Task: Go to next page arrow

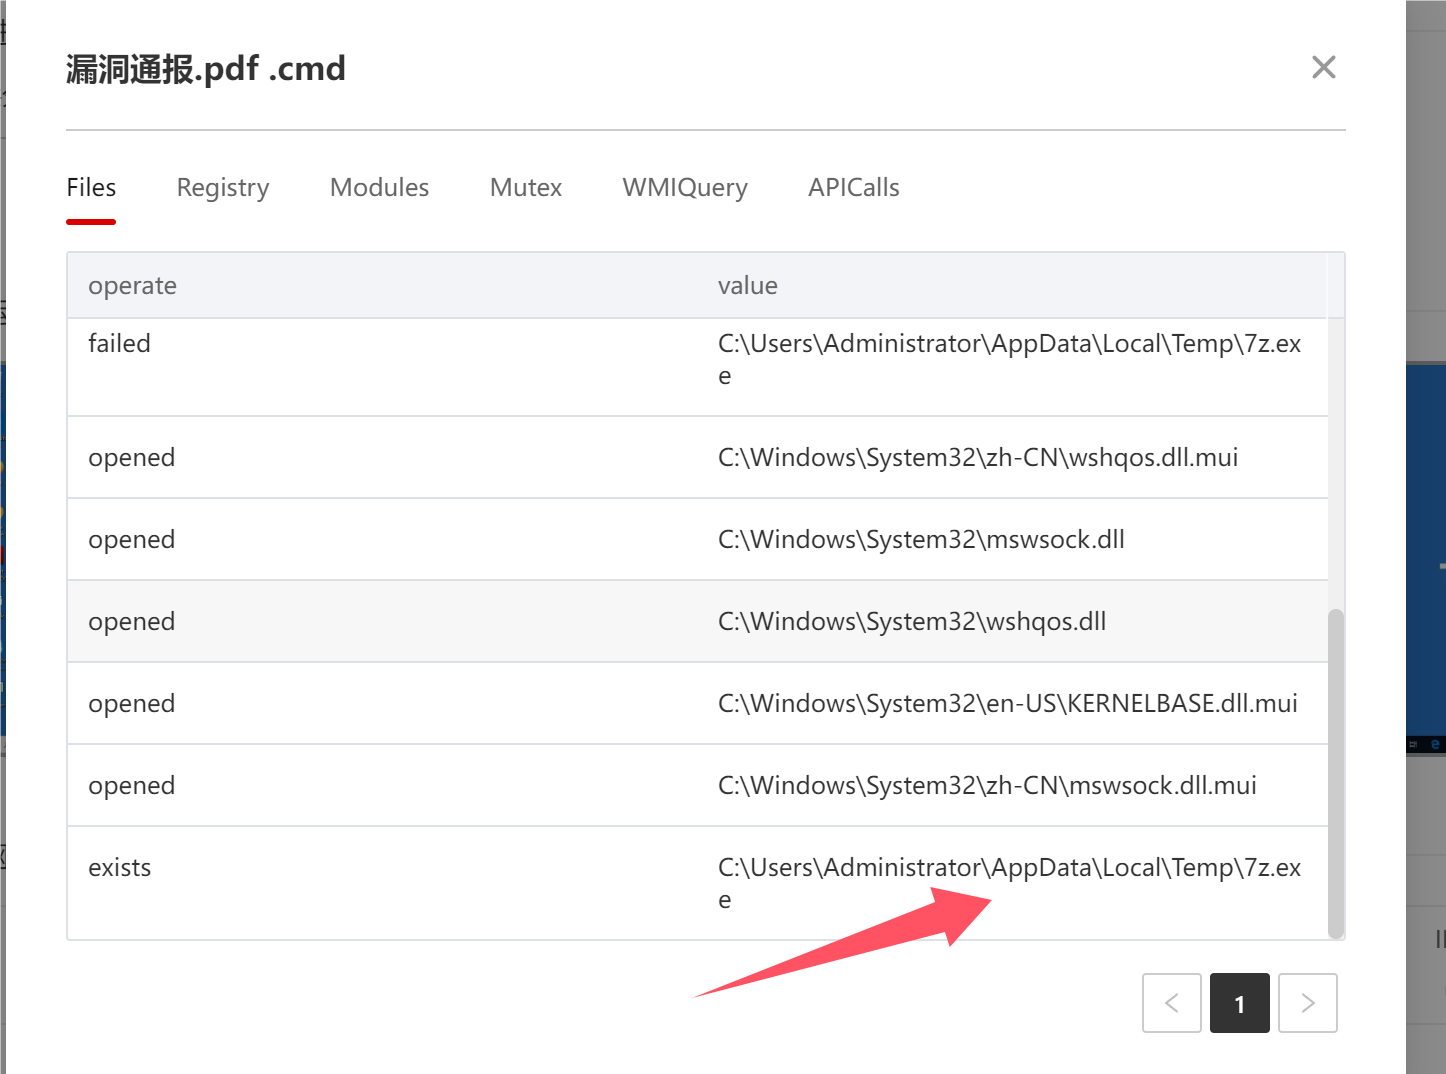Action: tap(1308, 1003)
